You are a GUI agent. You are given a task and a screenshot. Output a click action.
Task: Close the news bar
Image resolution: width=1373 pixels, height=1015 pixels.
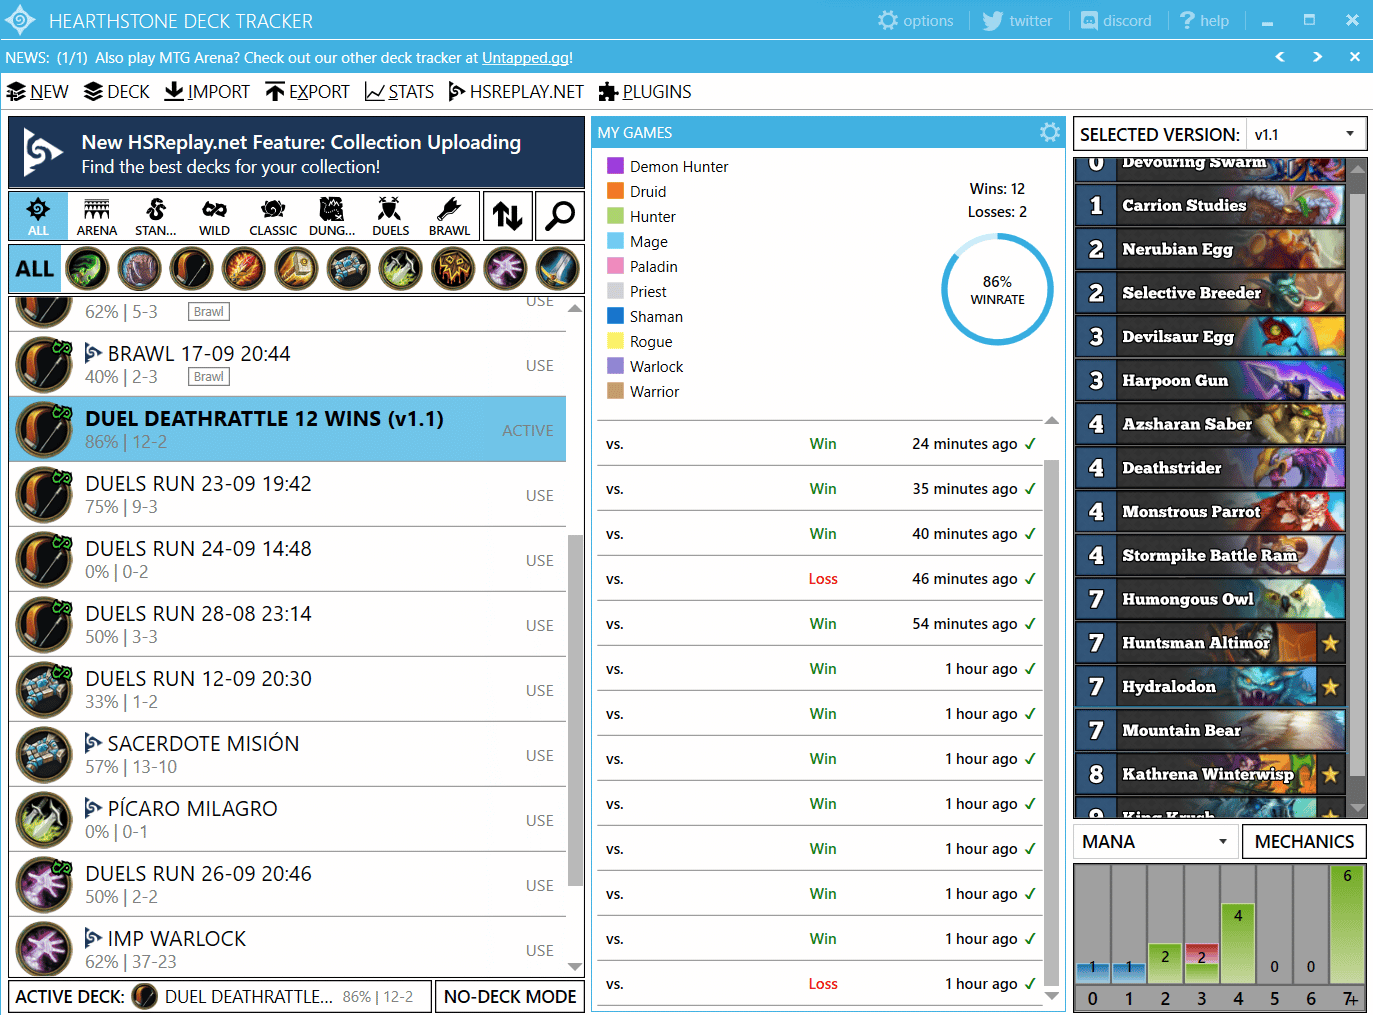point(1354,57)
